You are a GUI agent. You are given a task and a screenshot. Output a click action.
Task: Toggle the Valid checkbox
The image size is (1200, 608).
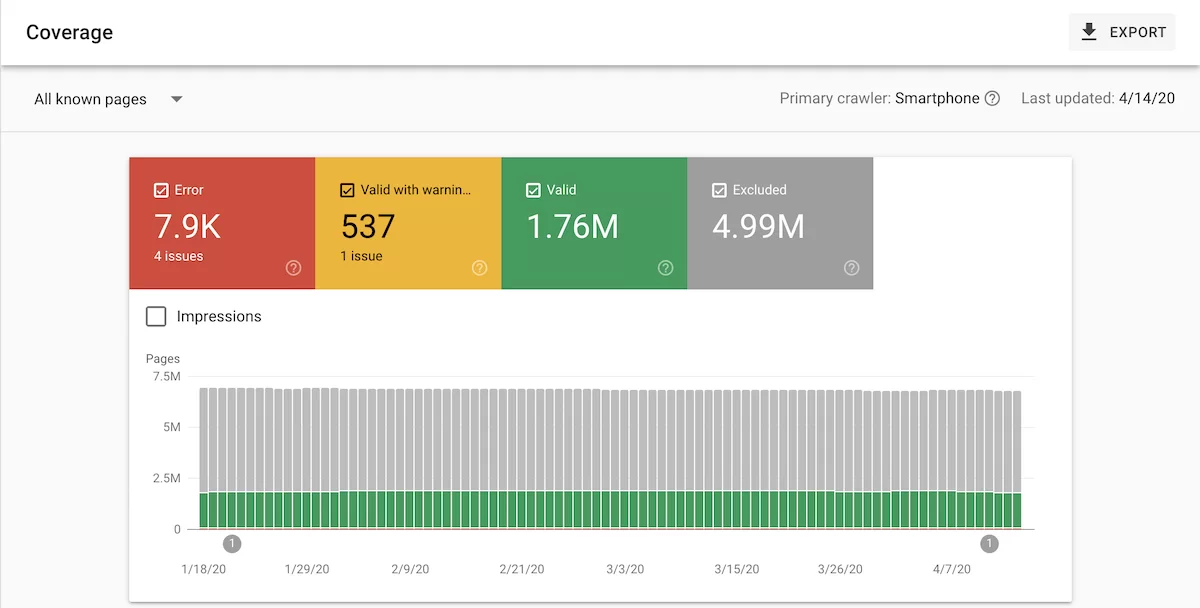[533, 190]
